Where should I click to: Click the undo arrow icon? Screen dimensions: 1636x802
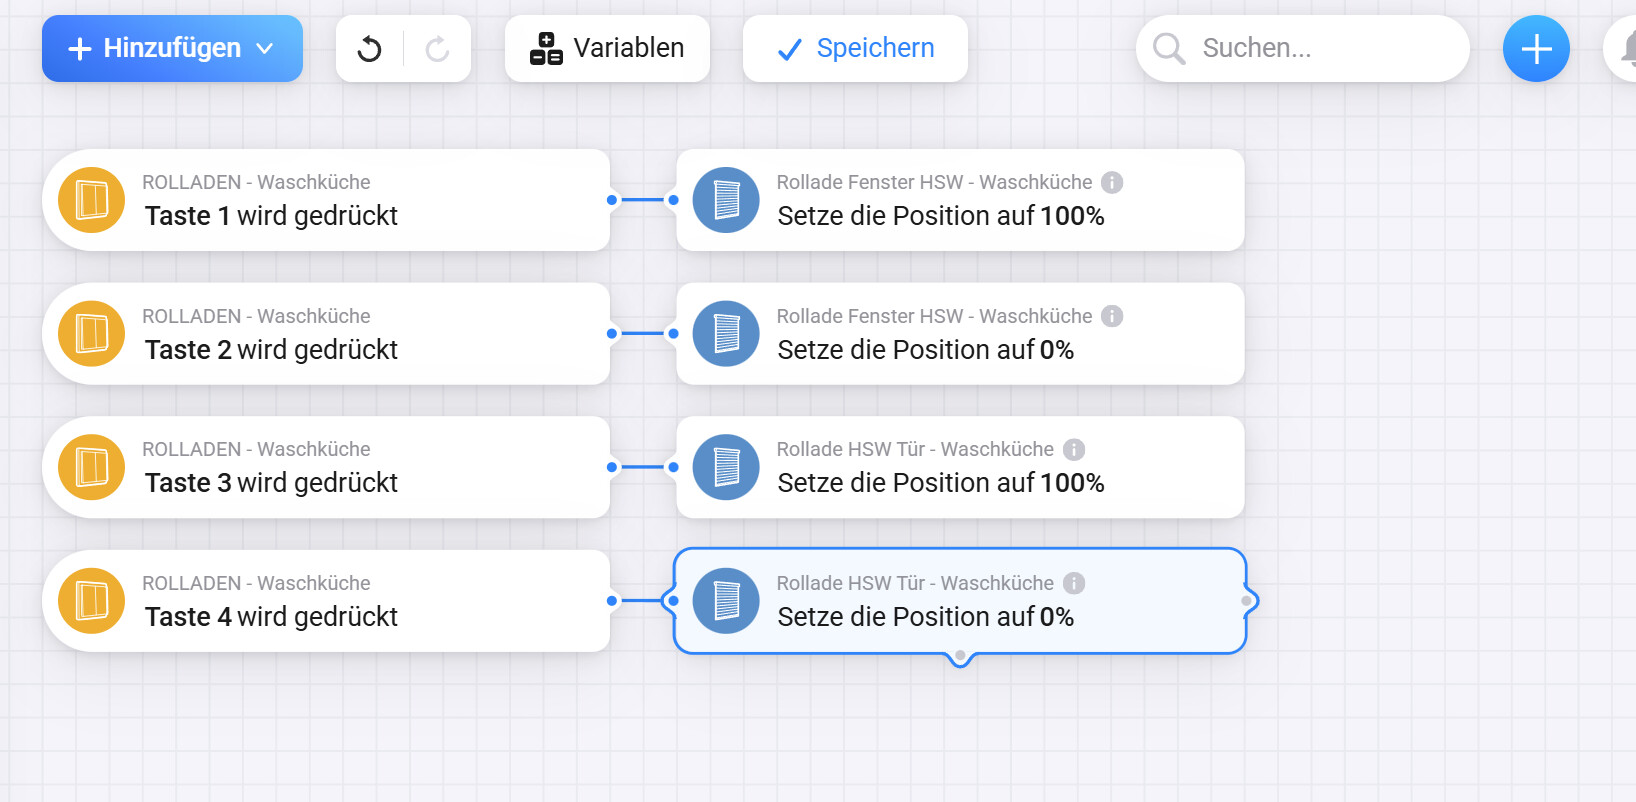[370, 49]
